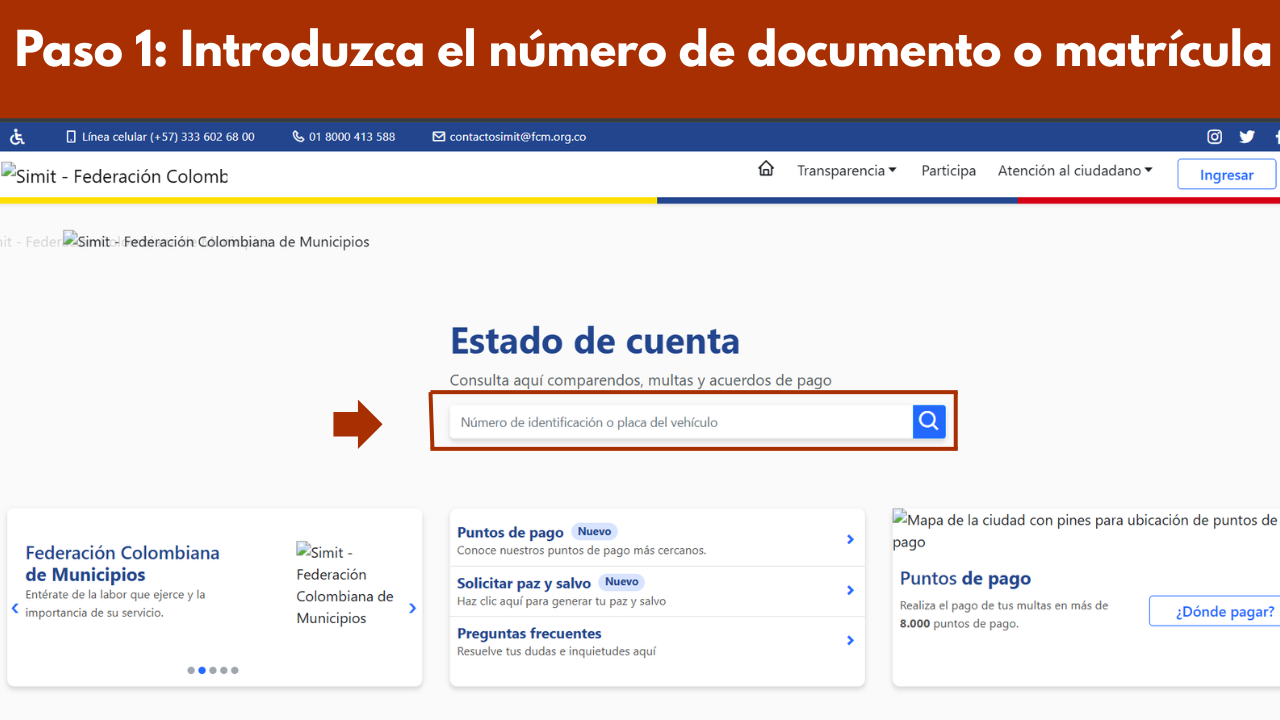The width and height of the screenshot is (1280, 720).
Task: Select the first carousel dot
Action: (191, 670)
